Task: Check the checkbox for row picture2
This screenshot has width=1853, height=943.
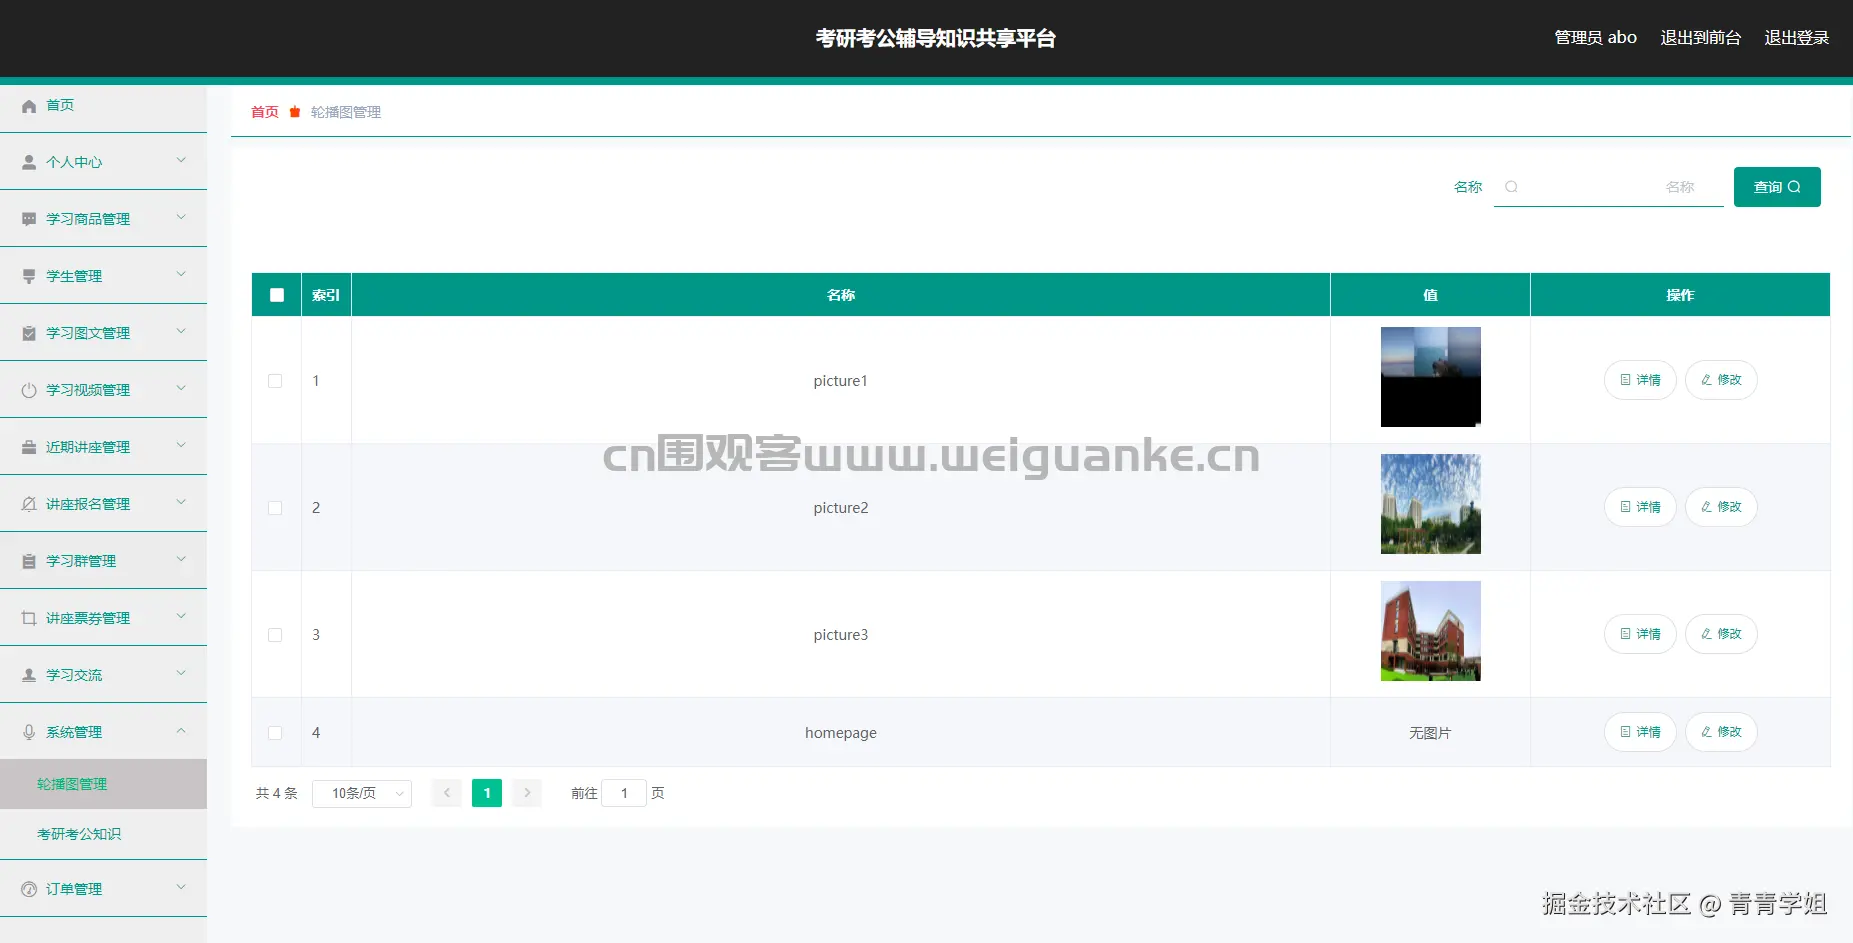Action: [276, 507]
